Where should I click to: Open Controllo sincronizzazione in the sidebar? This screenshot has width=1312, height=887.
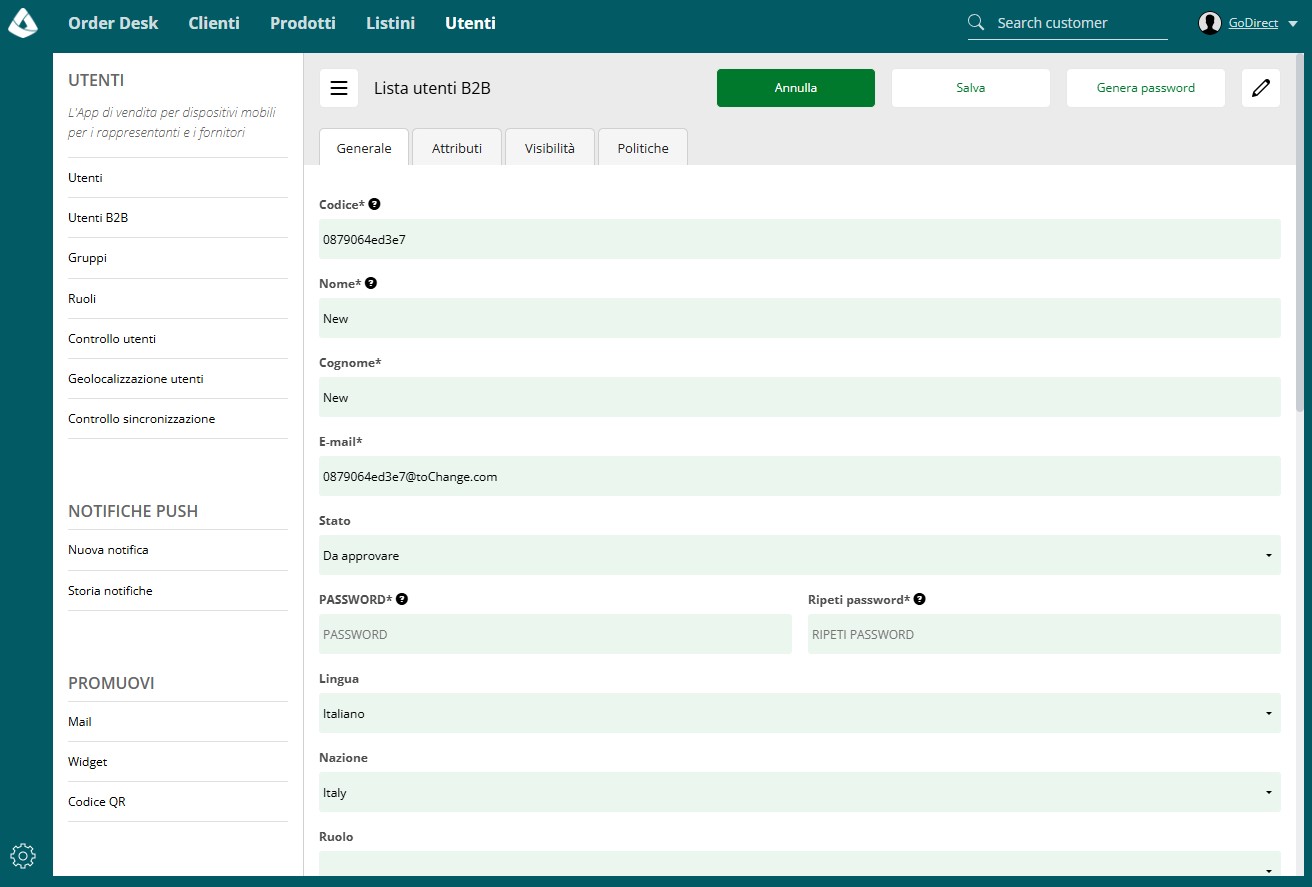click(x=178, y=419)
